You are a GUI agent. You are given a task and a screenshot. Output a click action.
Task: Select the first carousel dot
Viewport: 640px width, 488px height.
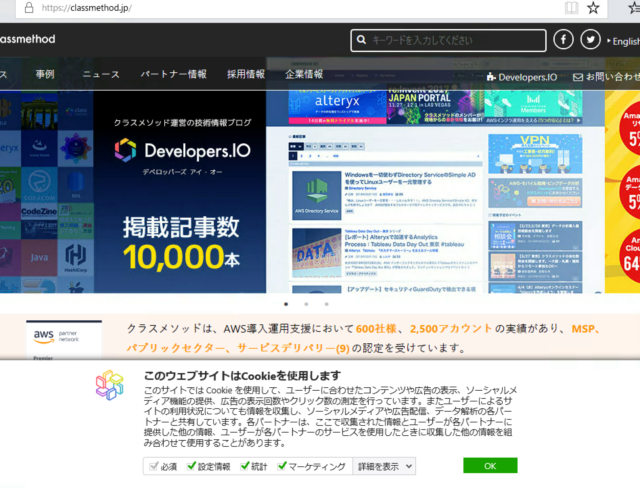(286, 304)
